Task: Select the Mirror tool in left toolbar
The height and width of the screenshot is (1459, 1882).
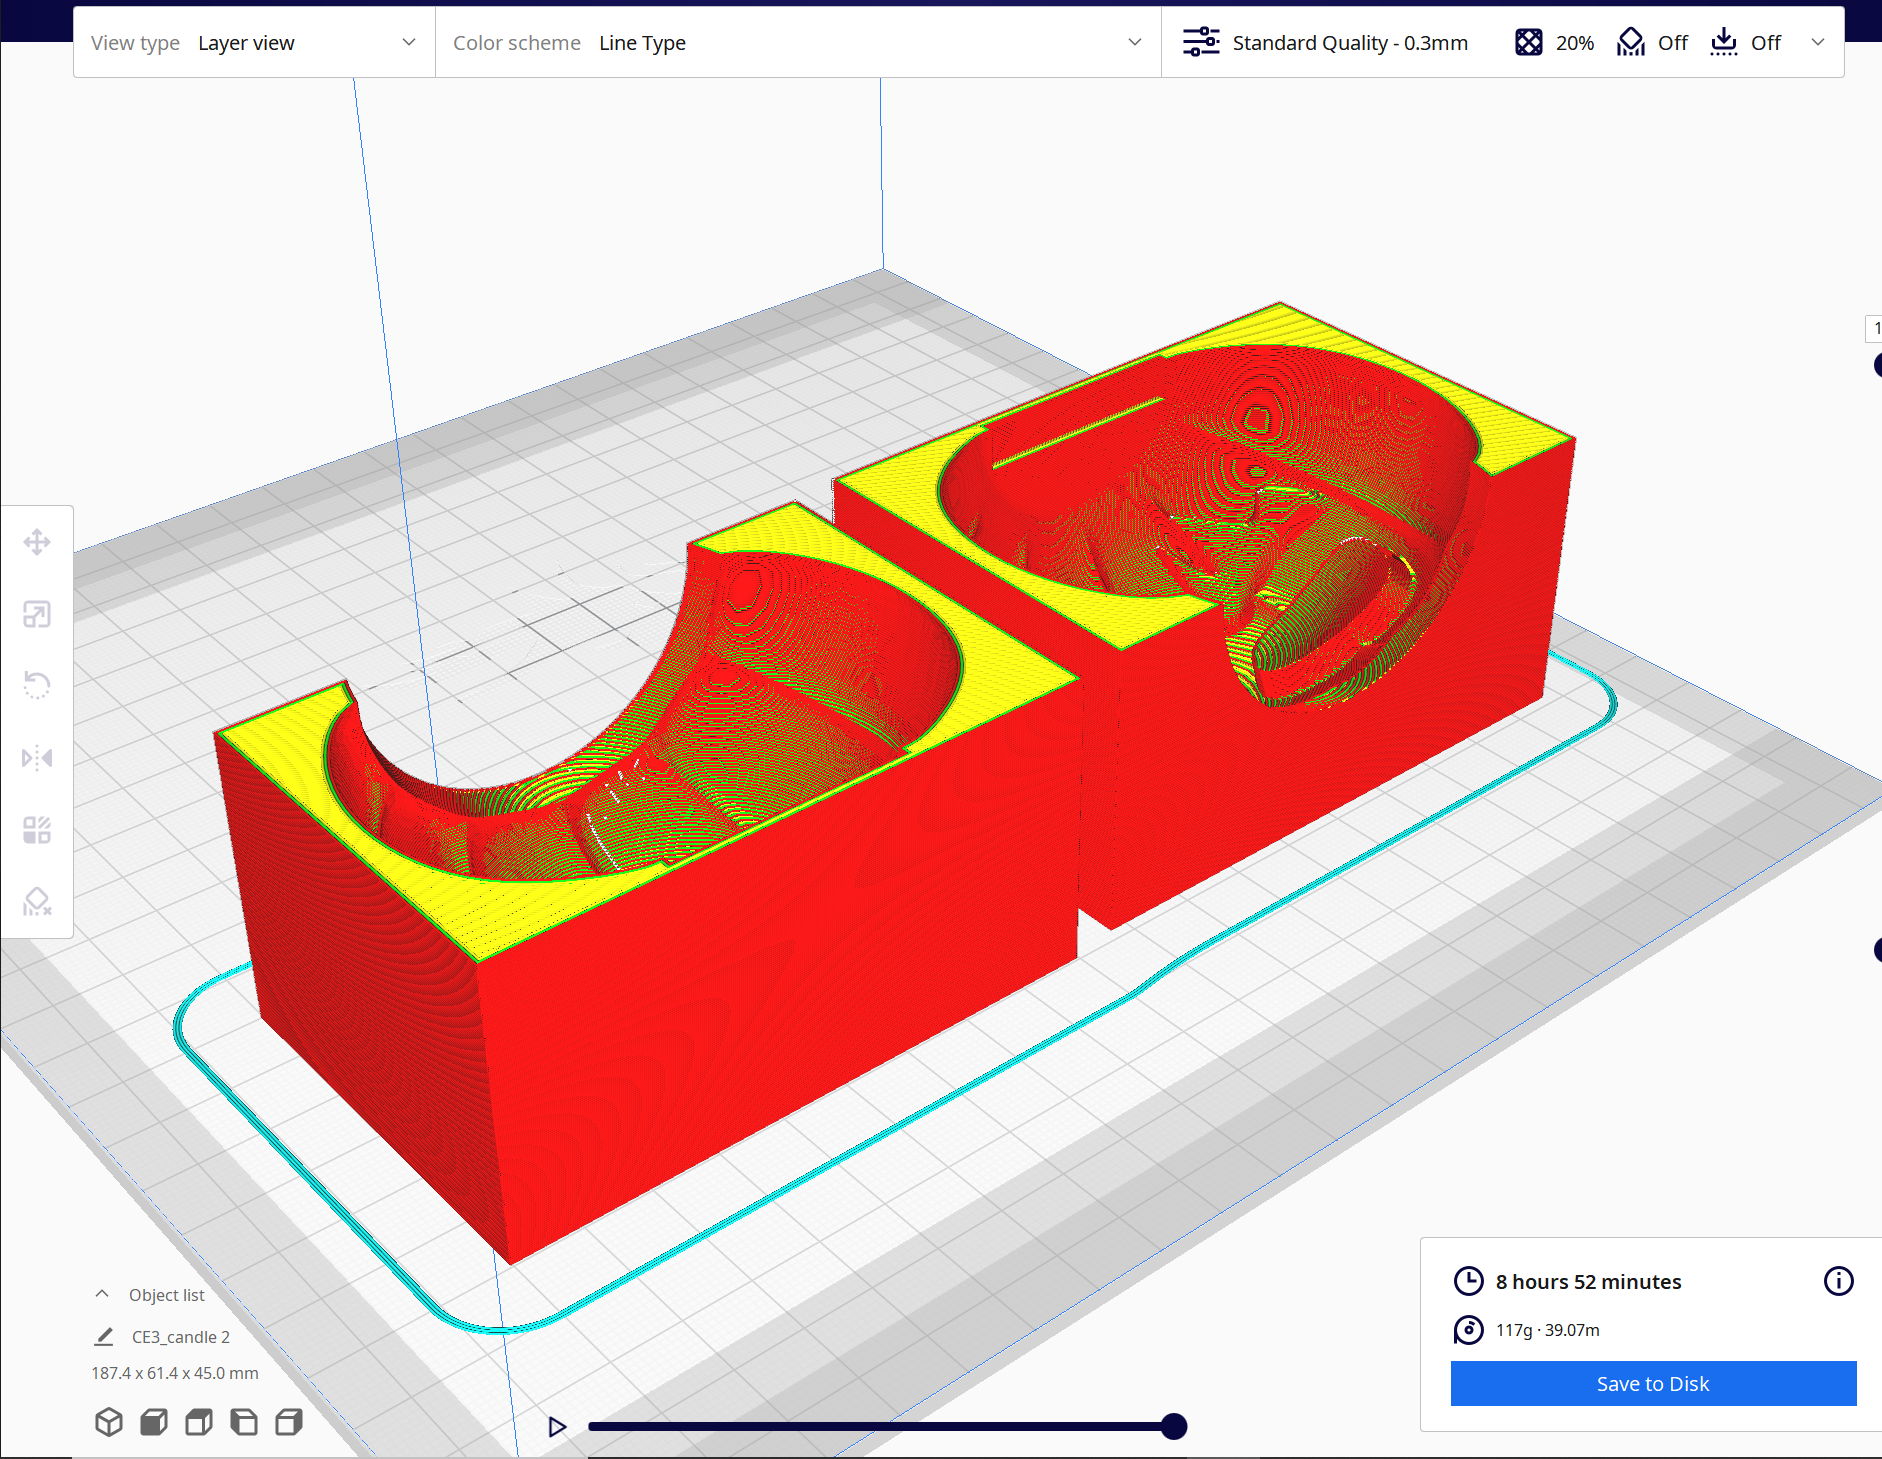Action: click(x=37, y=758)
